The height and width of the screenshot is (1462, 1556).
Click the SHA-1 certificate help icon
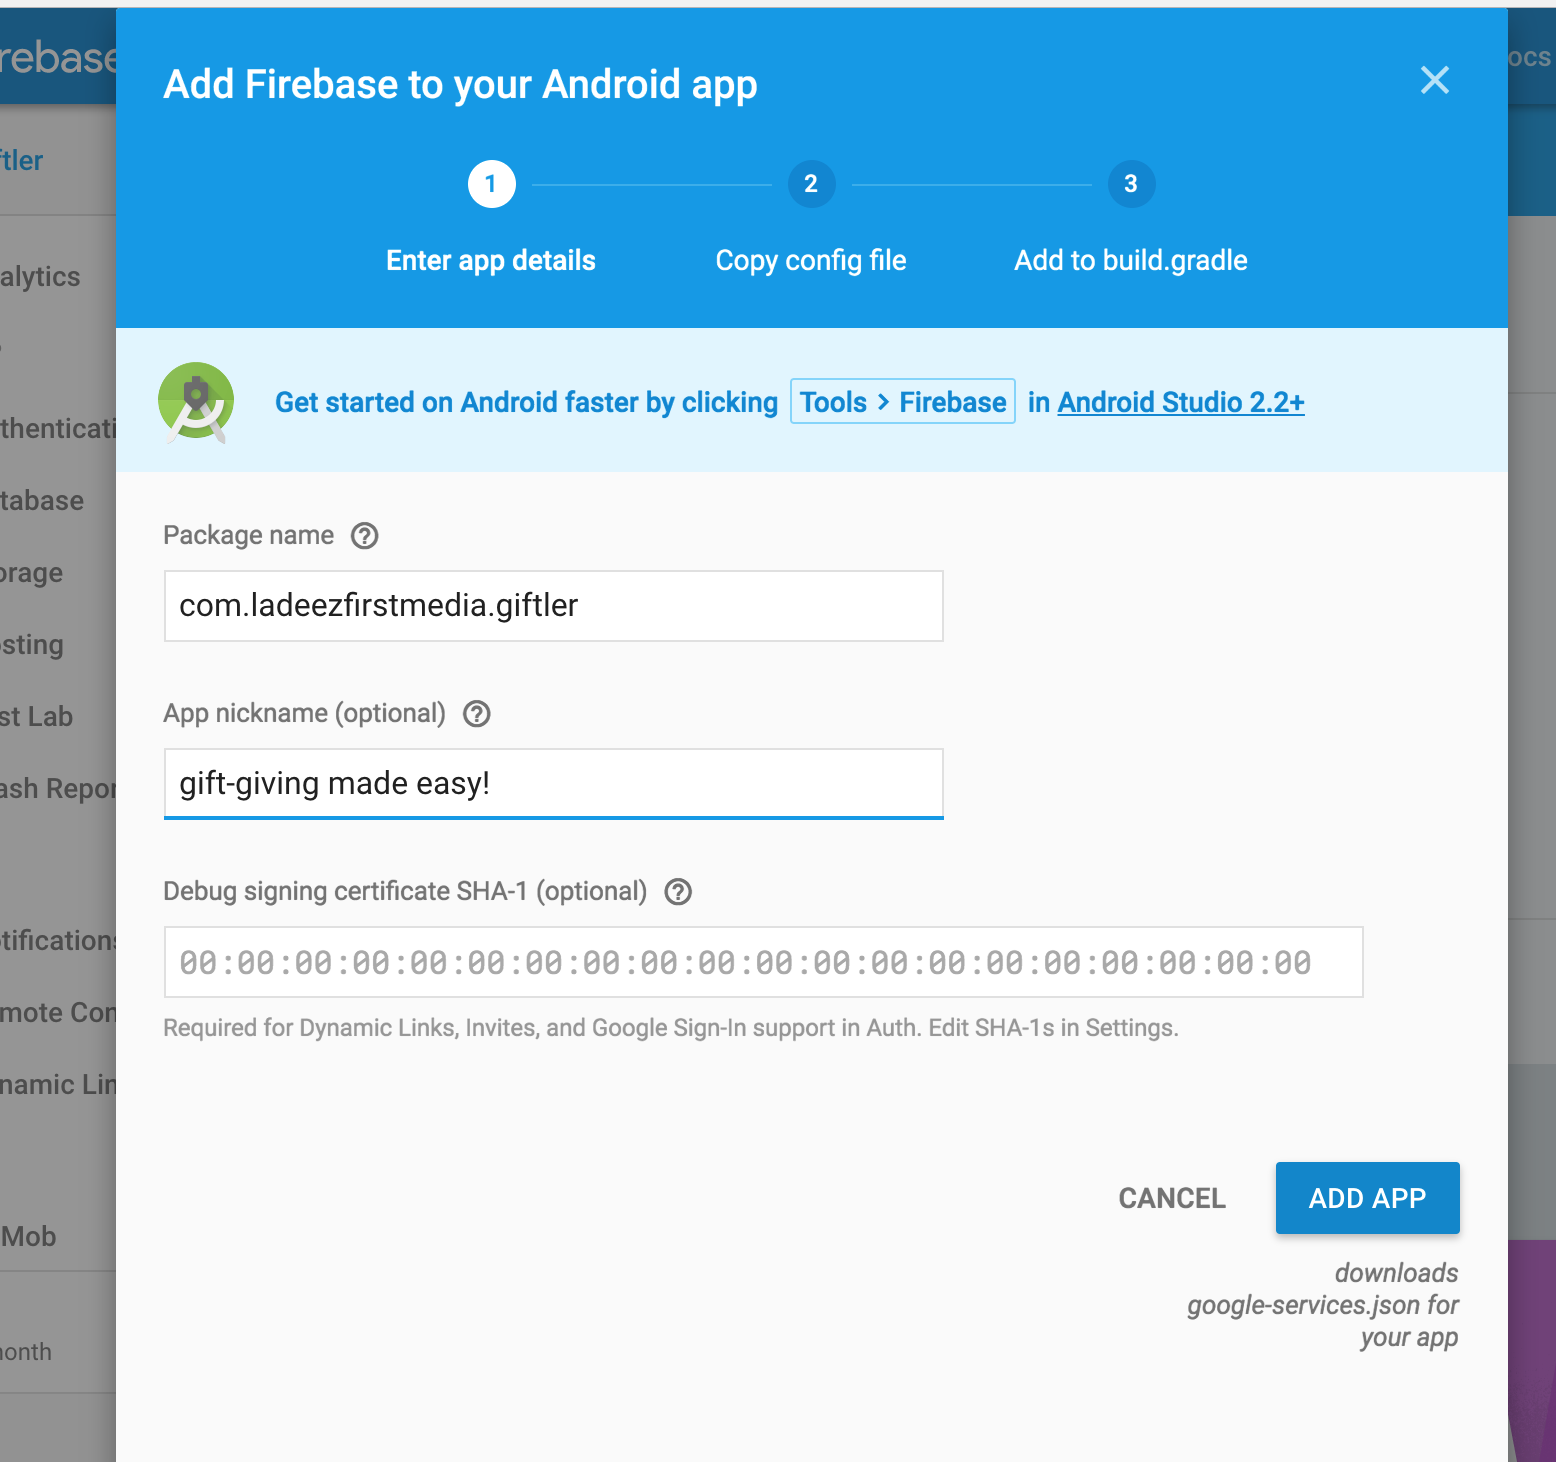[679, 892]
